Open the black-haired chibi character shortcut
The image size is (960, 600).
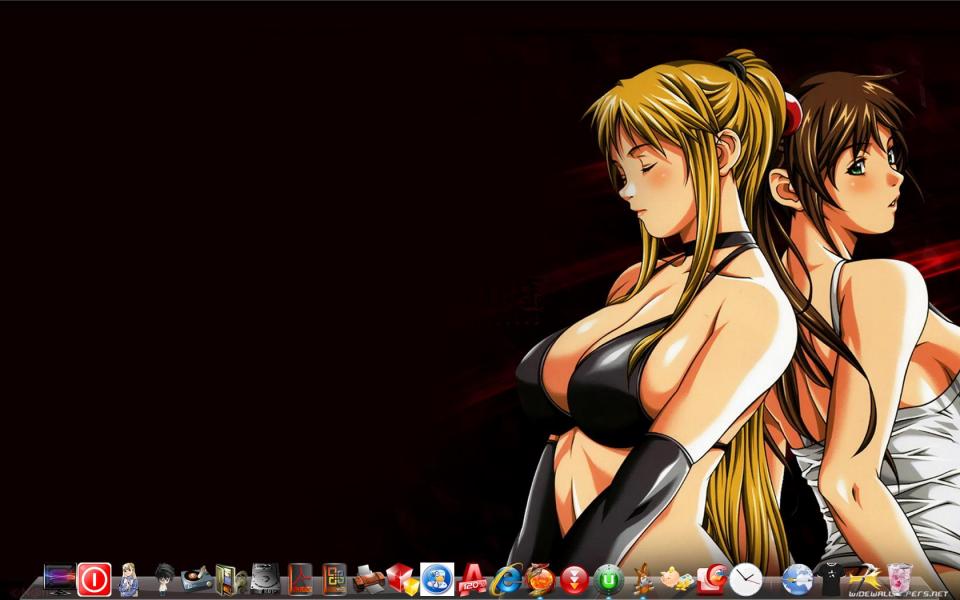[x=163, y=579]
